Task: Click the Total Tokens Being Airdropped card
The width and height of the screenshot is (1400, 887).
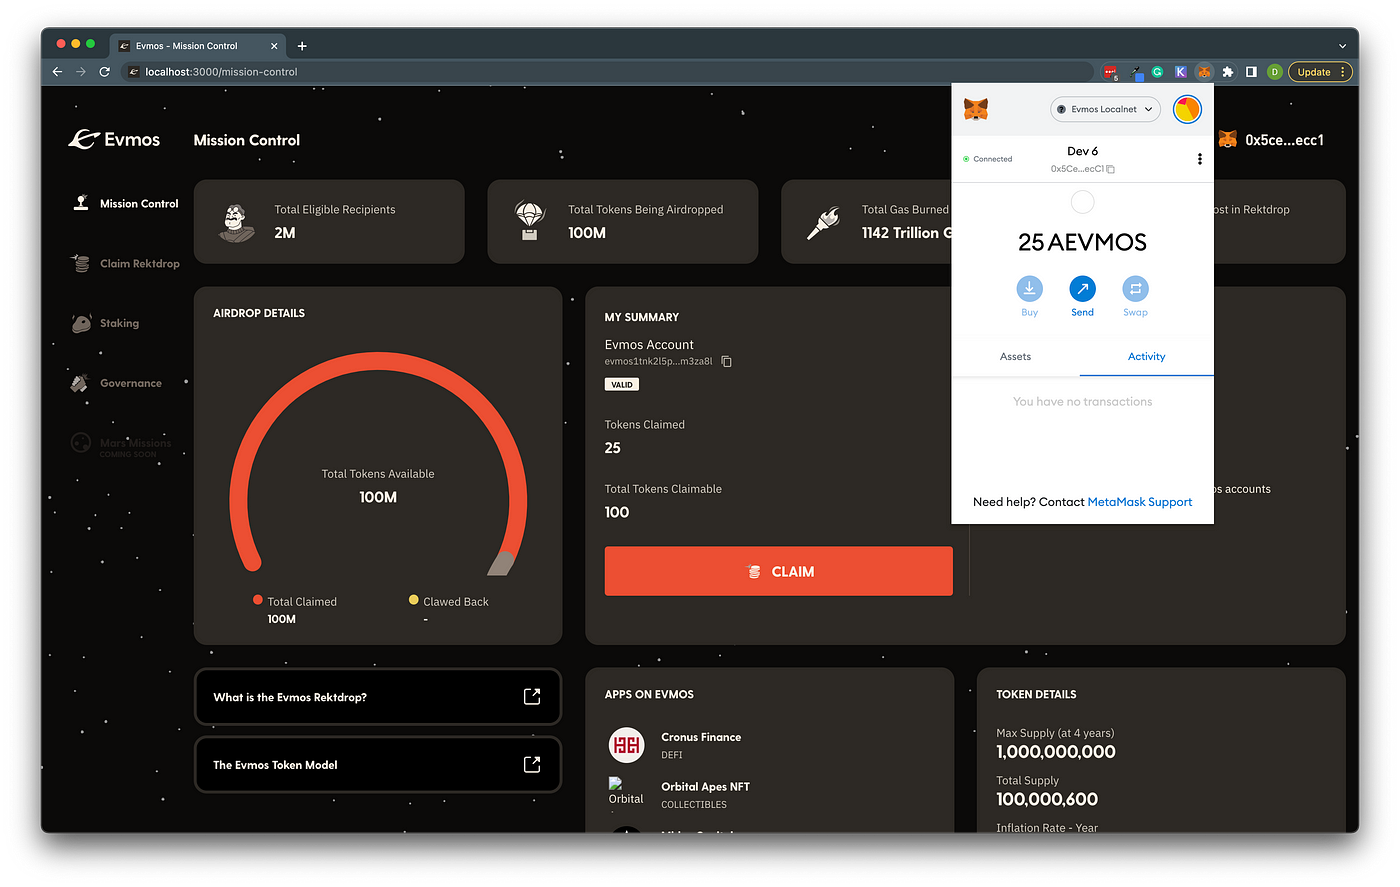Action: pyautogui.click(x=622, y=222)
